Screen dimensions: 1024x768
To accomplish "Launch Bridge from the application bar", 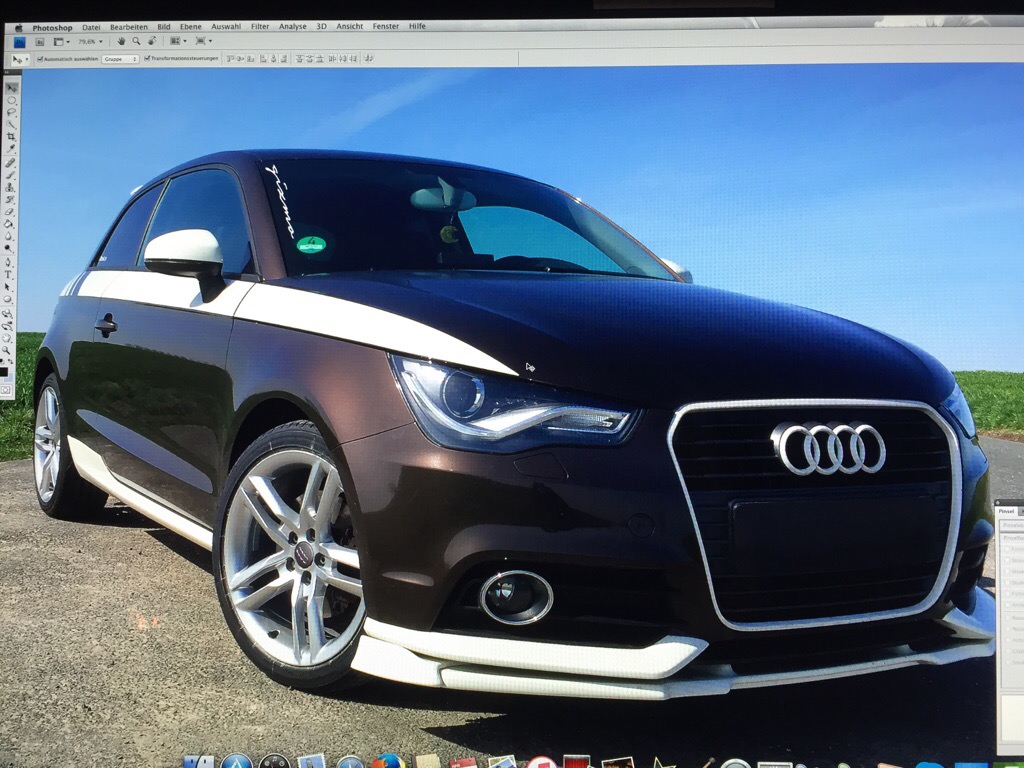I will [x=40, y=42].
